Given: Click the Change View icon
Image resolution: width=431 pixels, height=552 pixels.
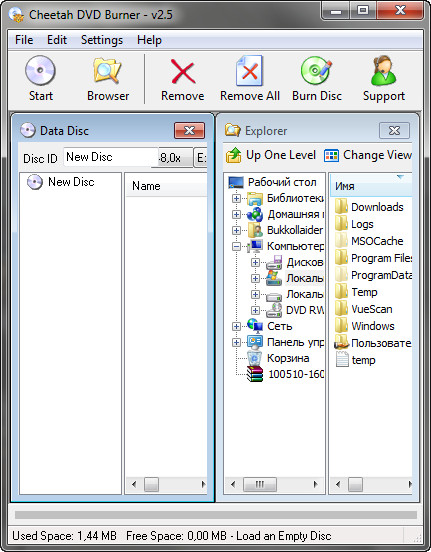Looking at the screenshot, I should (x=331, y=155).
